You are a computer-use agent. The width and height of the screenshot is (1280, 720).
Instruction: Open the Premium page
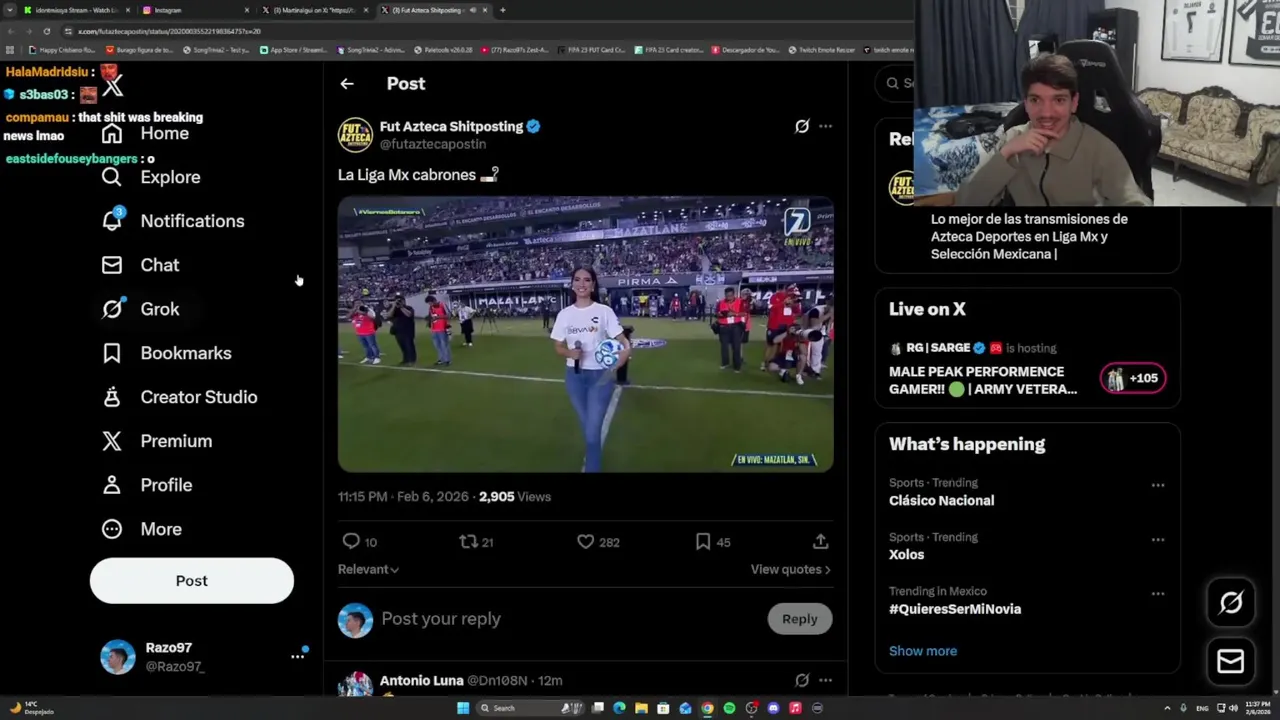point(156,441)
